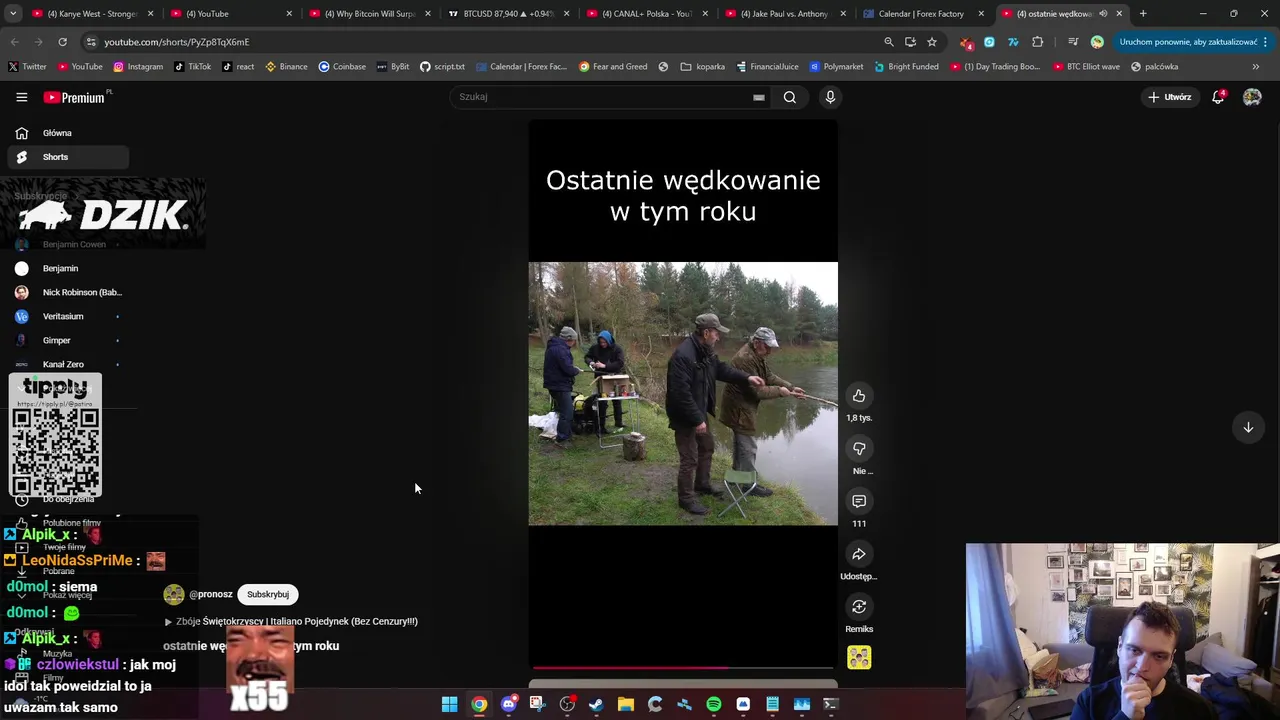Screen dimensions: 1280x720
Task: Open the zoom magnifier in address bar
Action: [x=888, y=42]
